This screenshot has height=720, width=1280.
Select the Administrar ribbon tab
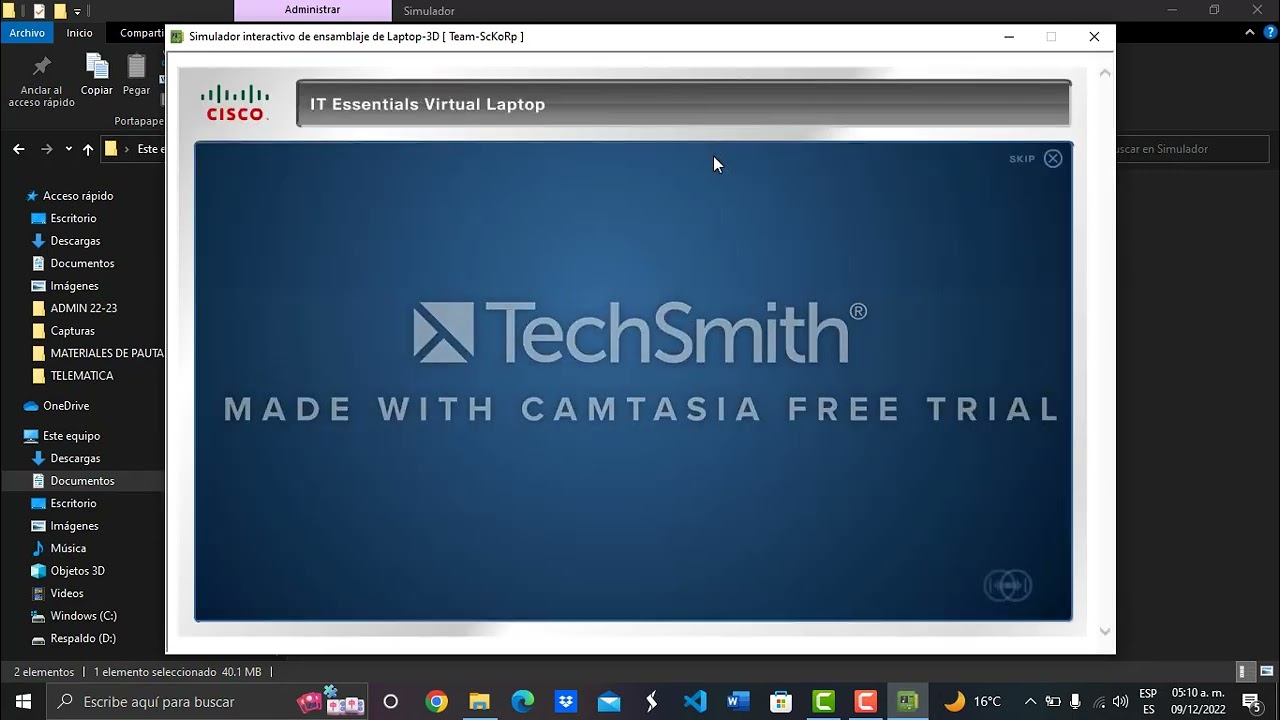click(312, 10)
